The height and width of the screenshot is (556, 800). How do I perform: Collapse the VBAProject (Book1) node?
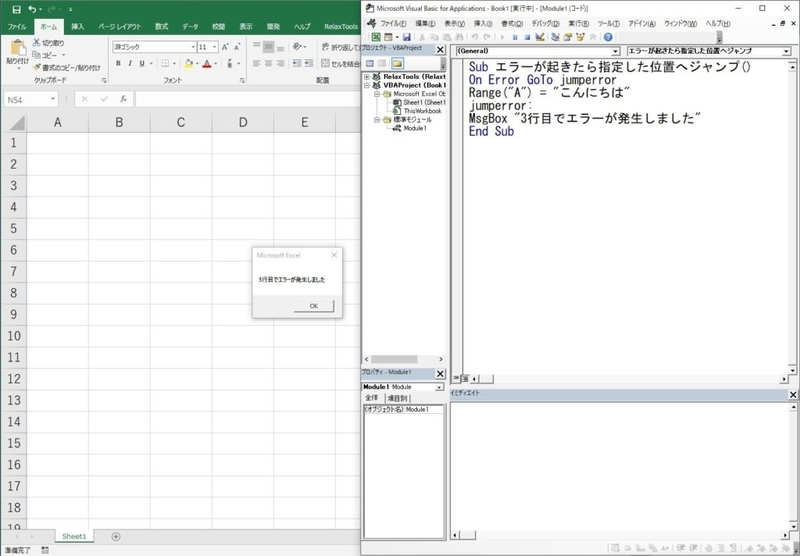(x=367, y=85)
